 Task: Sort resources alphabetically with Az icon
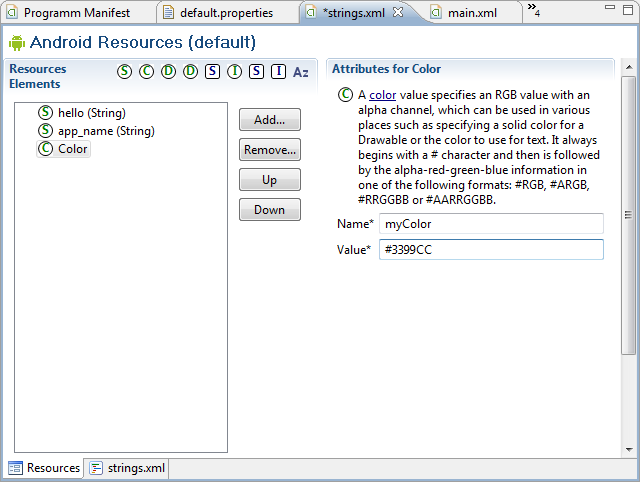point(301,72)
